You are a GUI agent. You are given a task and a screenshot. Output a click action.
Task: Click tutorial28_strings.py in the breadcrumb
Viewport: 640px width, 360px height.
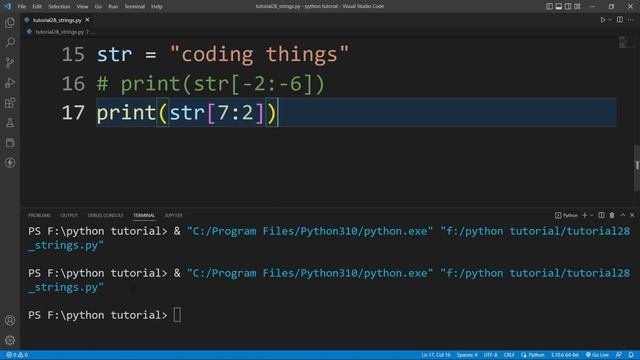(x=60, y=32)
